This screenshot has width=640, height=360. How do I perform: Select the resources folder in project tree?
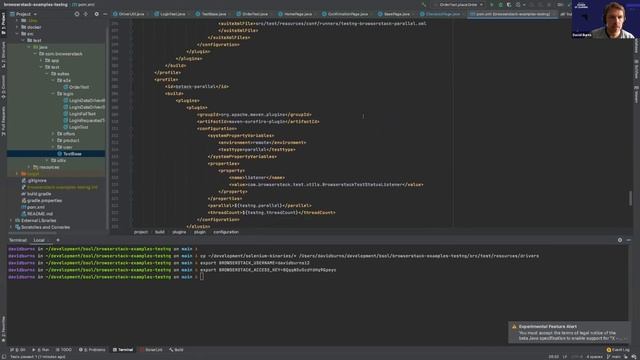point(46,167)
